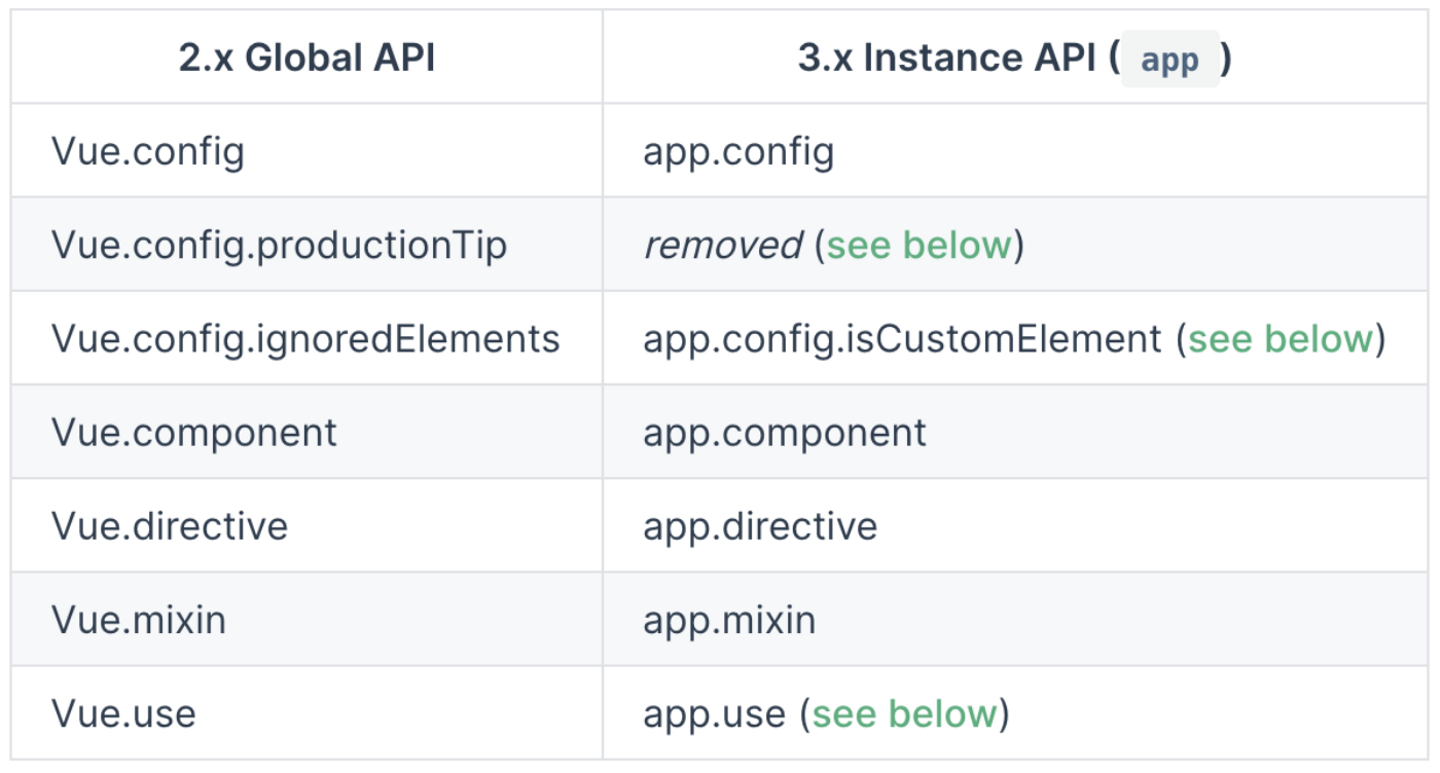Select the app.directive cell text
This screenshot has height=773, width=1440.
coord(760,526)
